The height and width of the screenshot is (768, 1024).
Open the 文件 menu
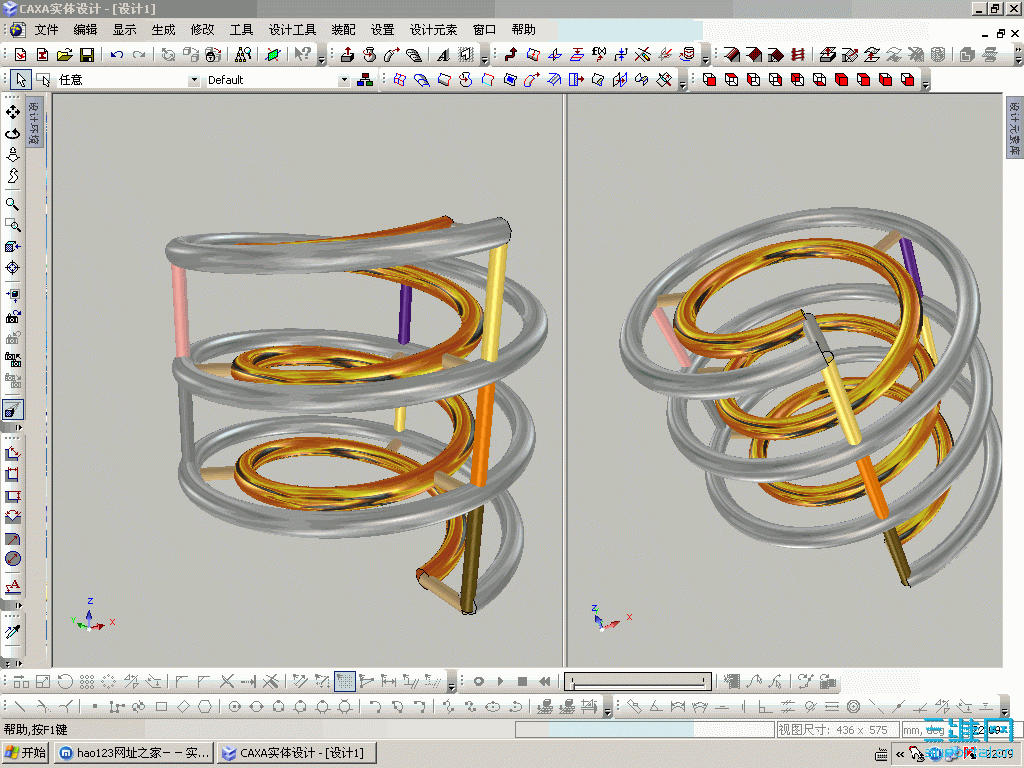point(46,29)
